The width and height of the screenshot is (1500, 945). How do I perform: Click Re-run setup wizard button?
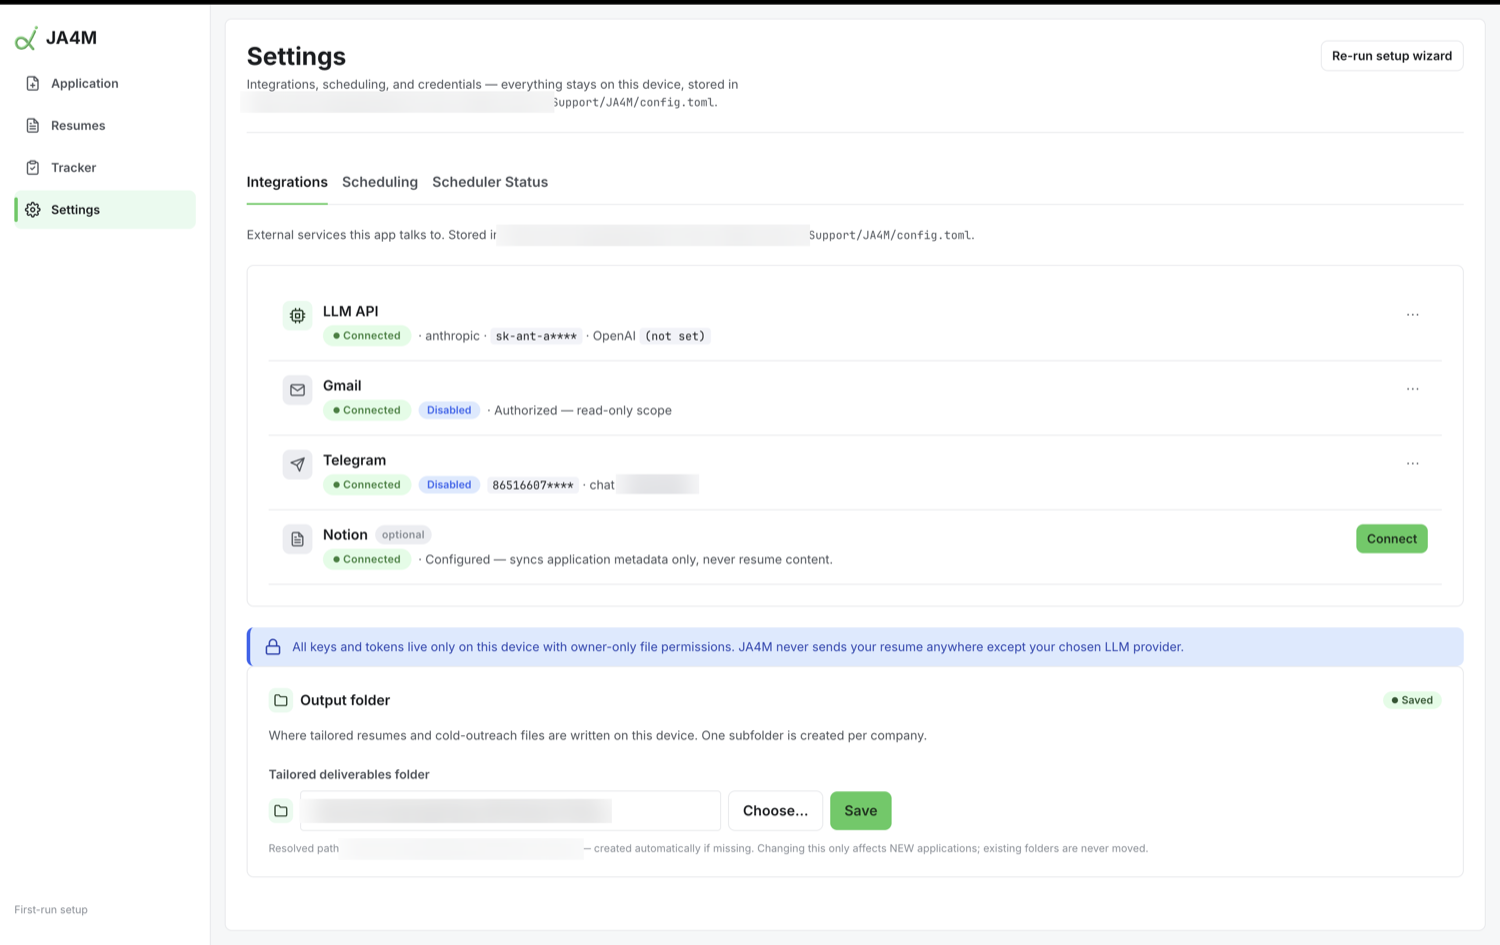(x=1392, y=56)
